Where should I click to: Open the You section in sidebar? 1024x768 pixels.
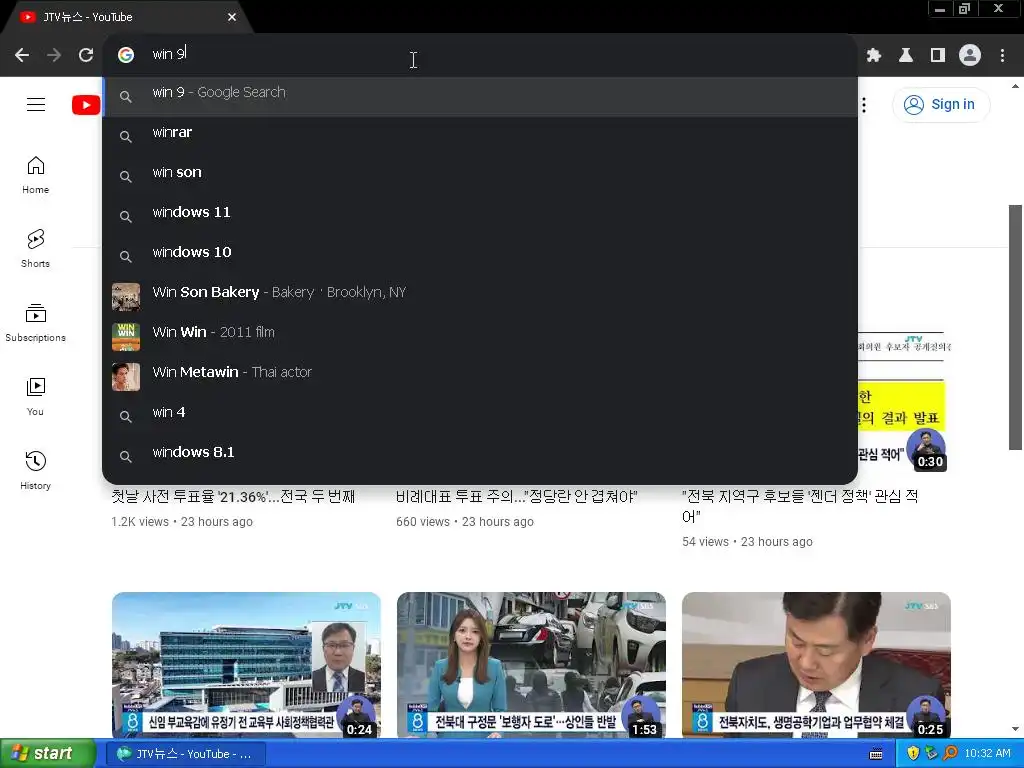[35, 396]
